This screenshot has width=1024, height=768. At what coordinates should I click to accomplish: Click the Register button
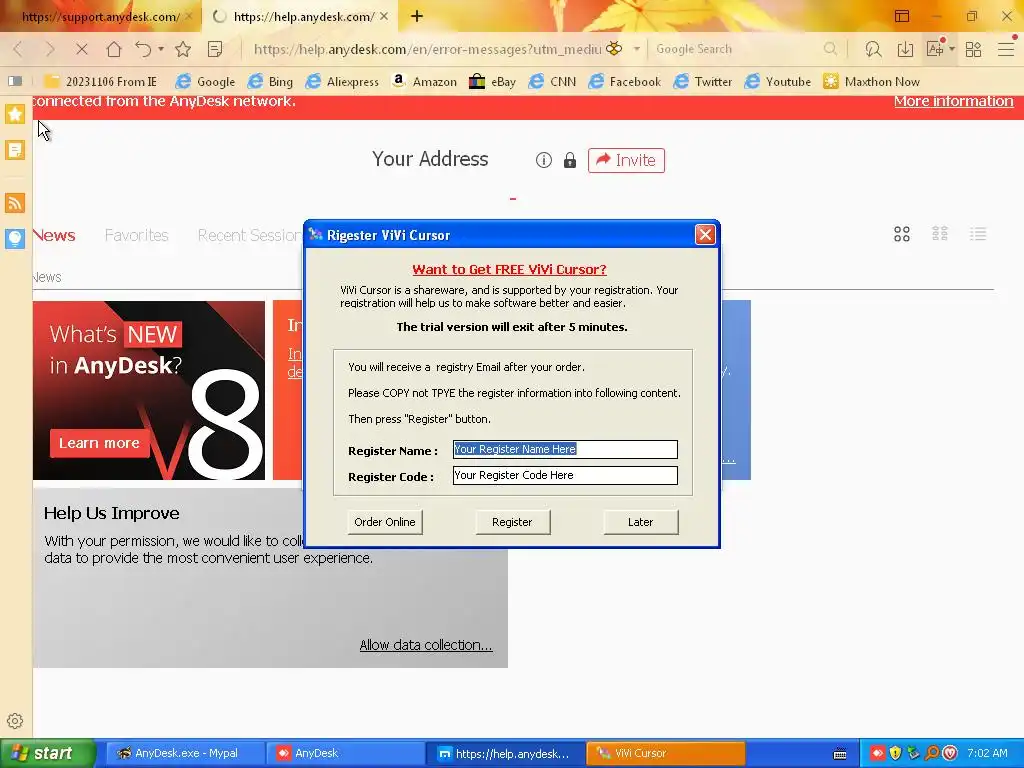pos(513,522)
